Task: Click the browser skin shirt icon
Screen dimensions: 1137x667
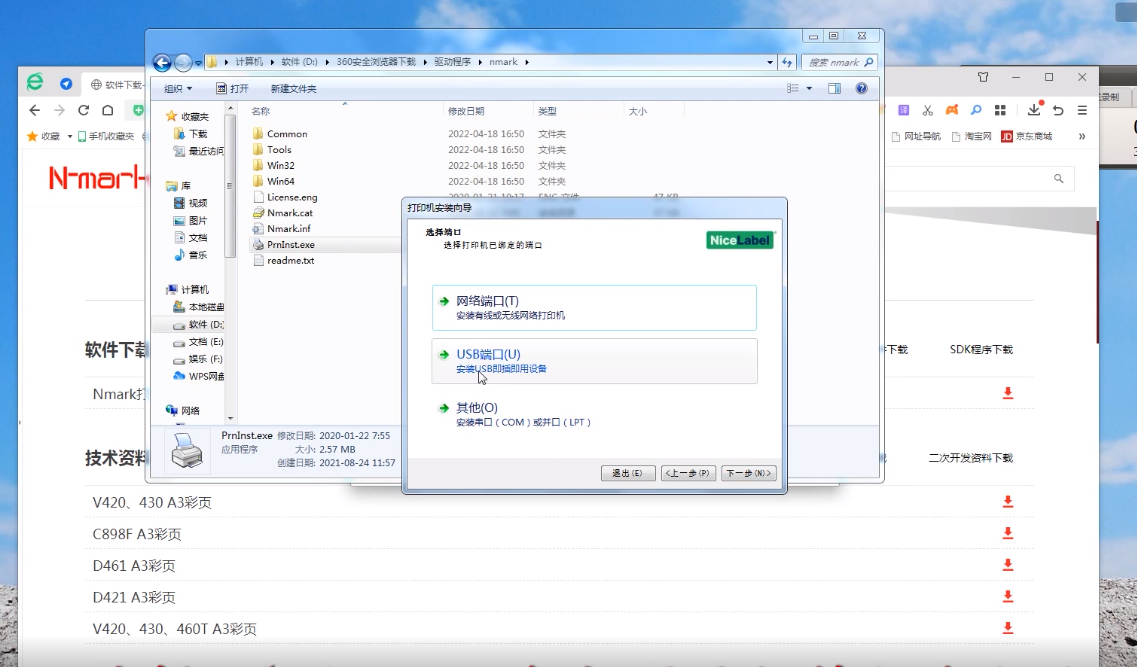Action: [x=983, y=77]
